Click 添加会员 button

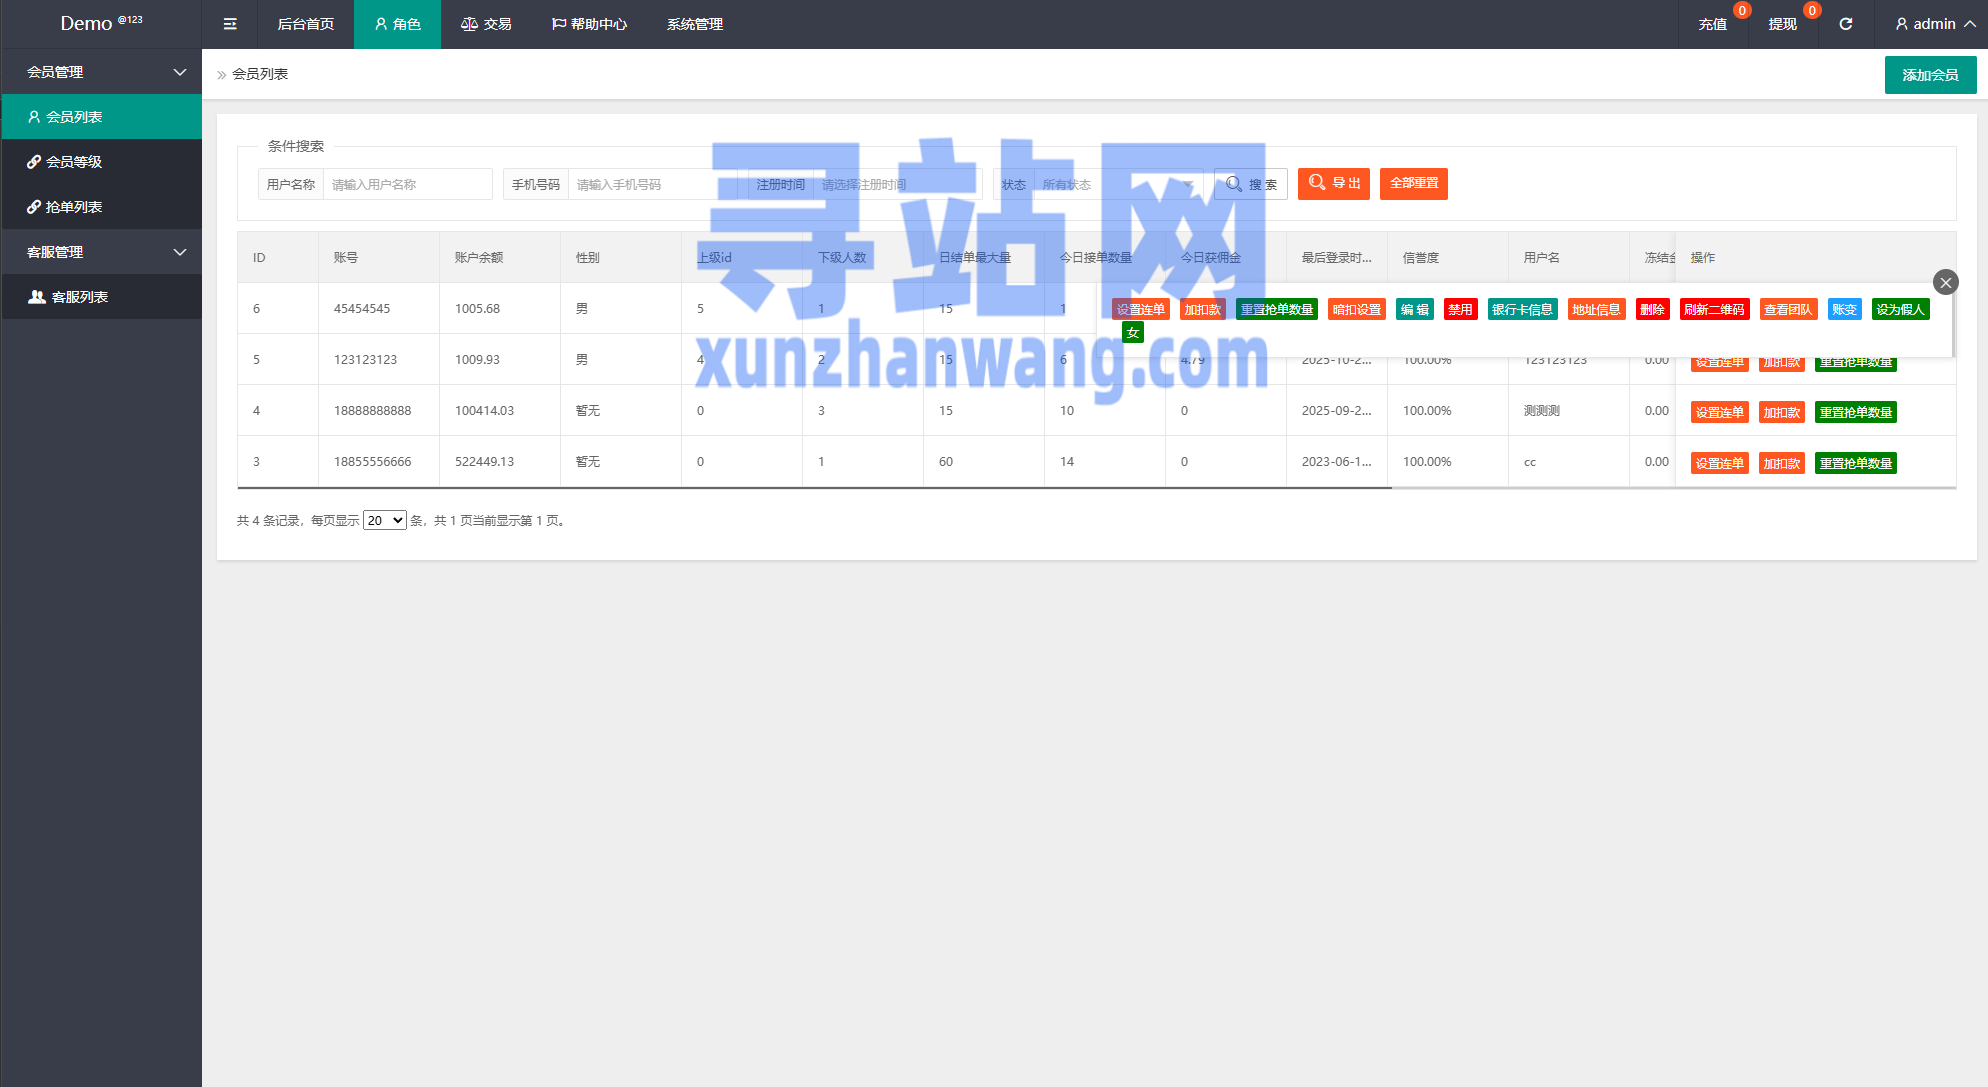click(1930, 75)
